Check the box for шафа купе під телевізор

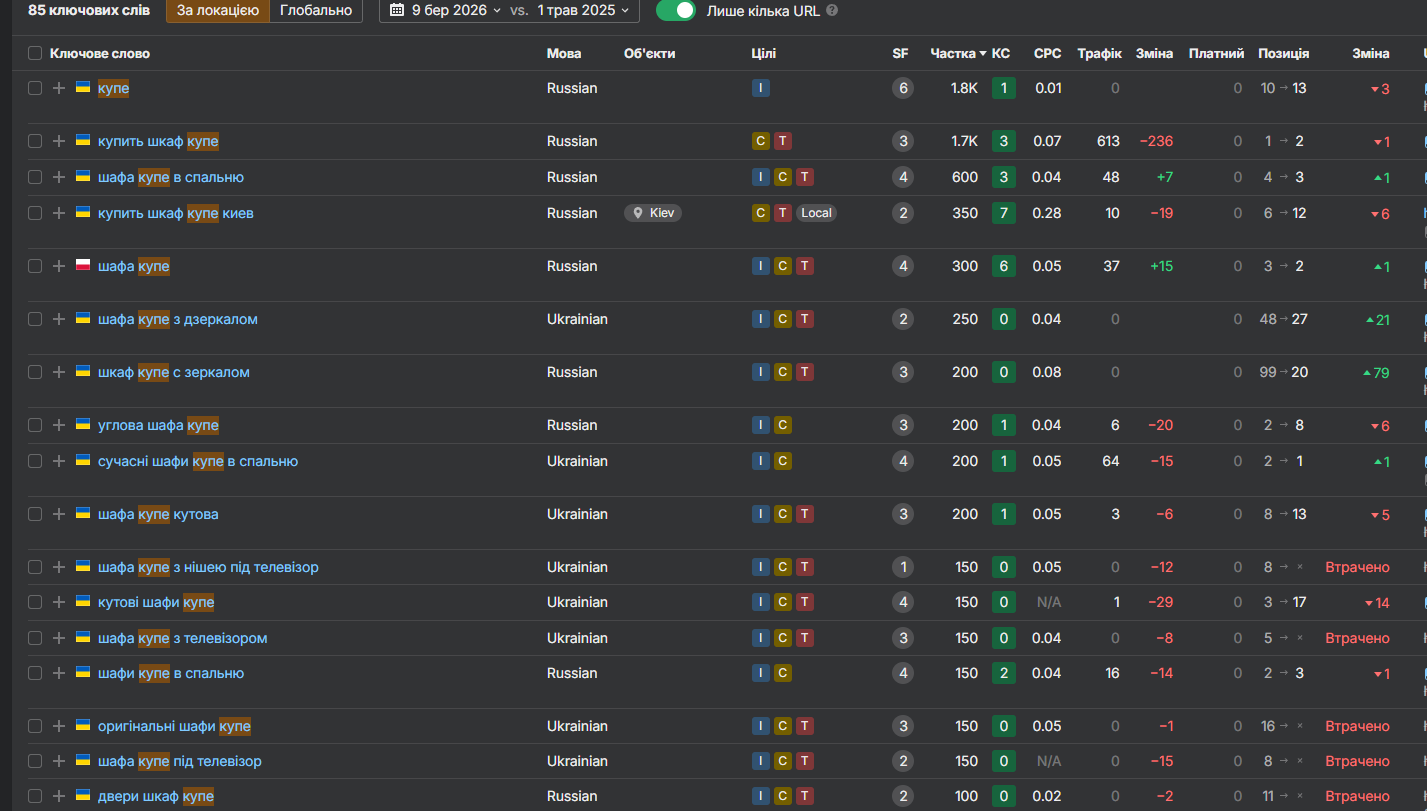pyautogui.click(x=35, y=761)
